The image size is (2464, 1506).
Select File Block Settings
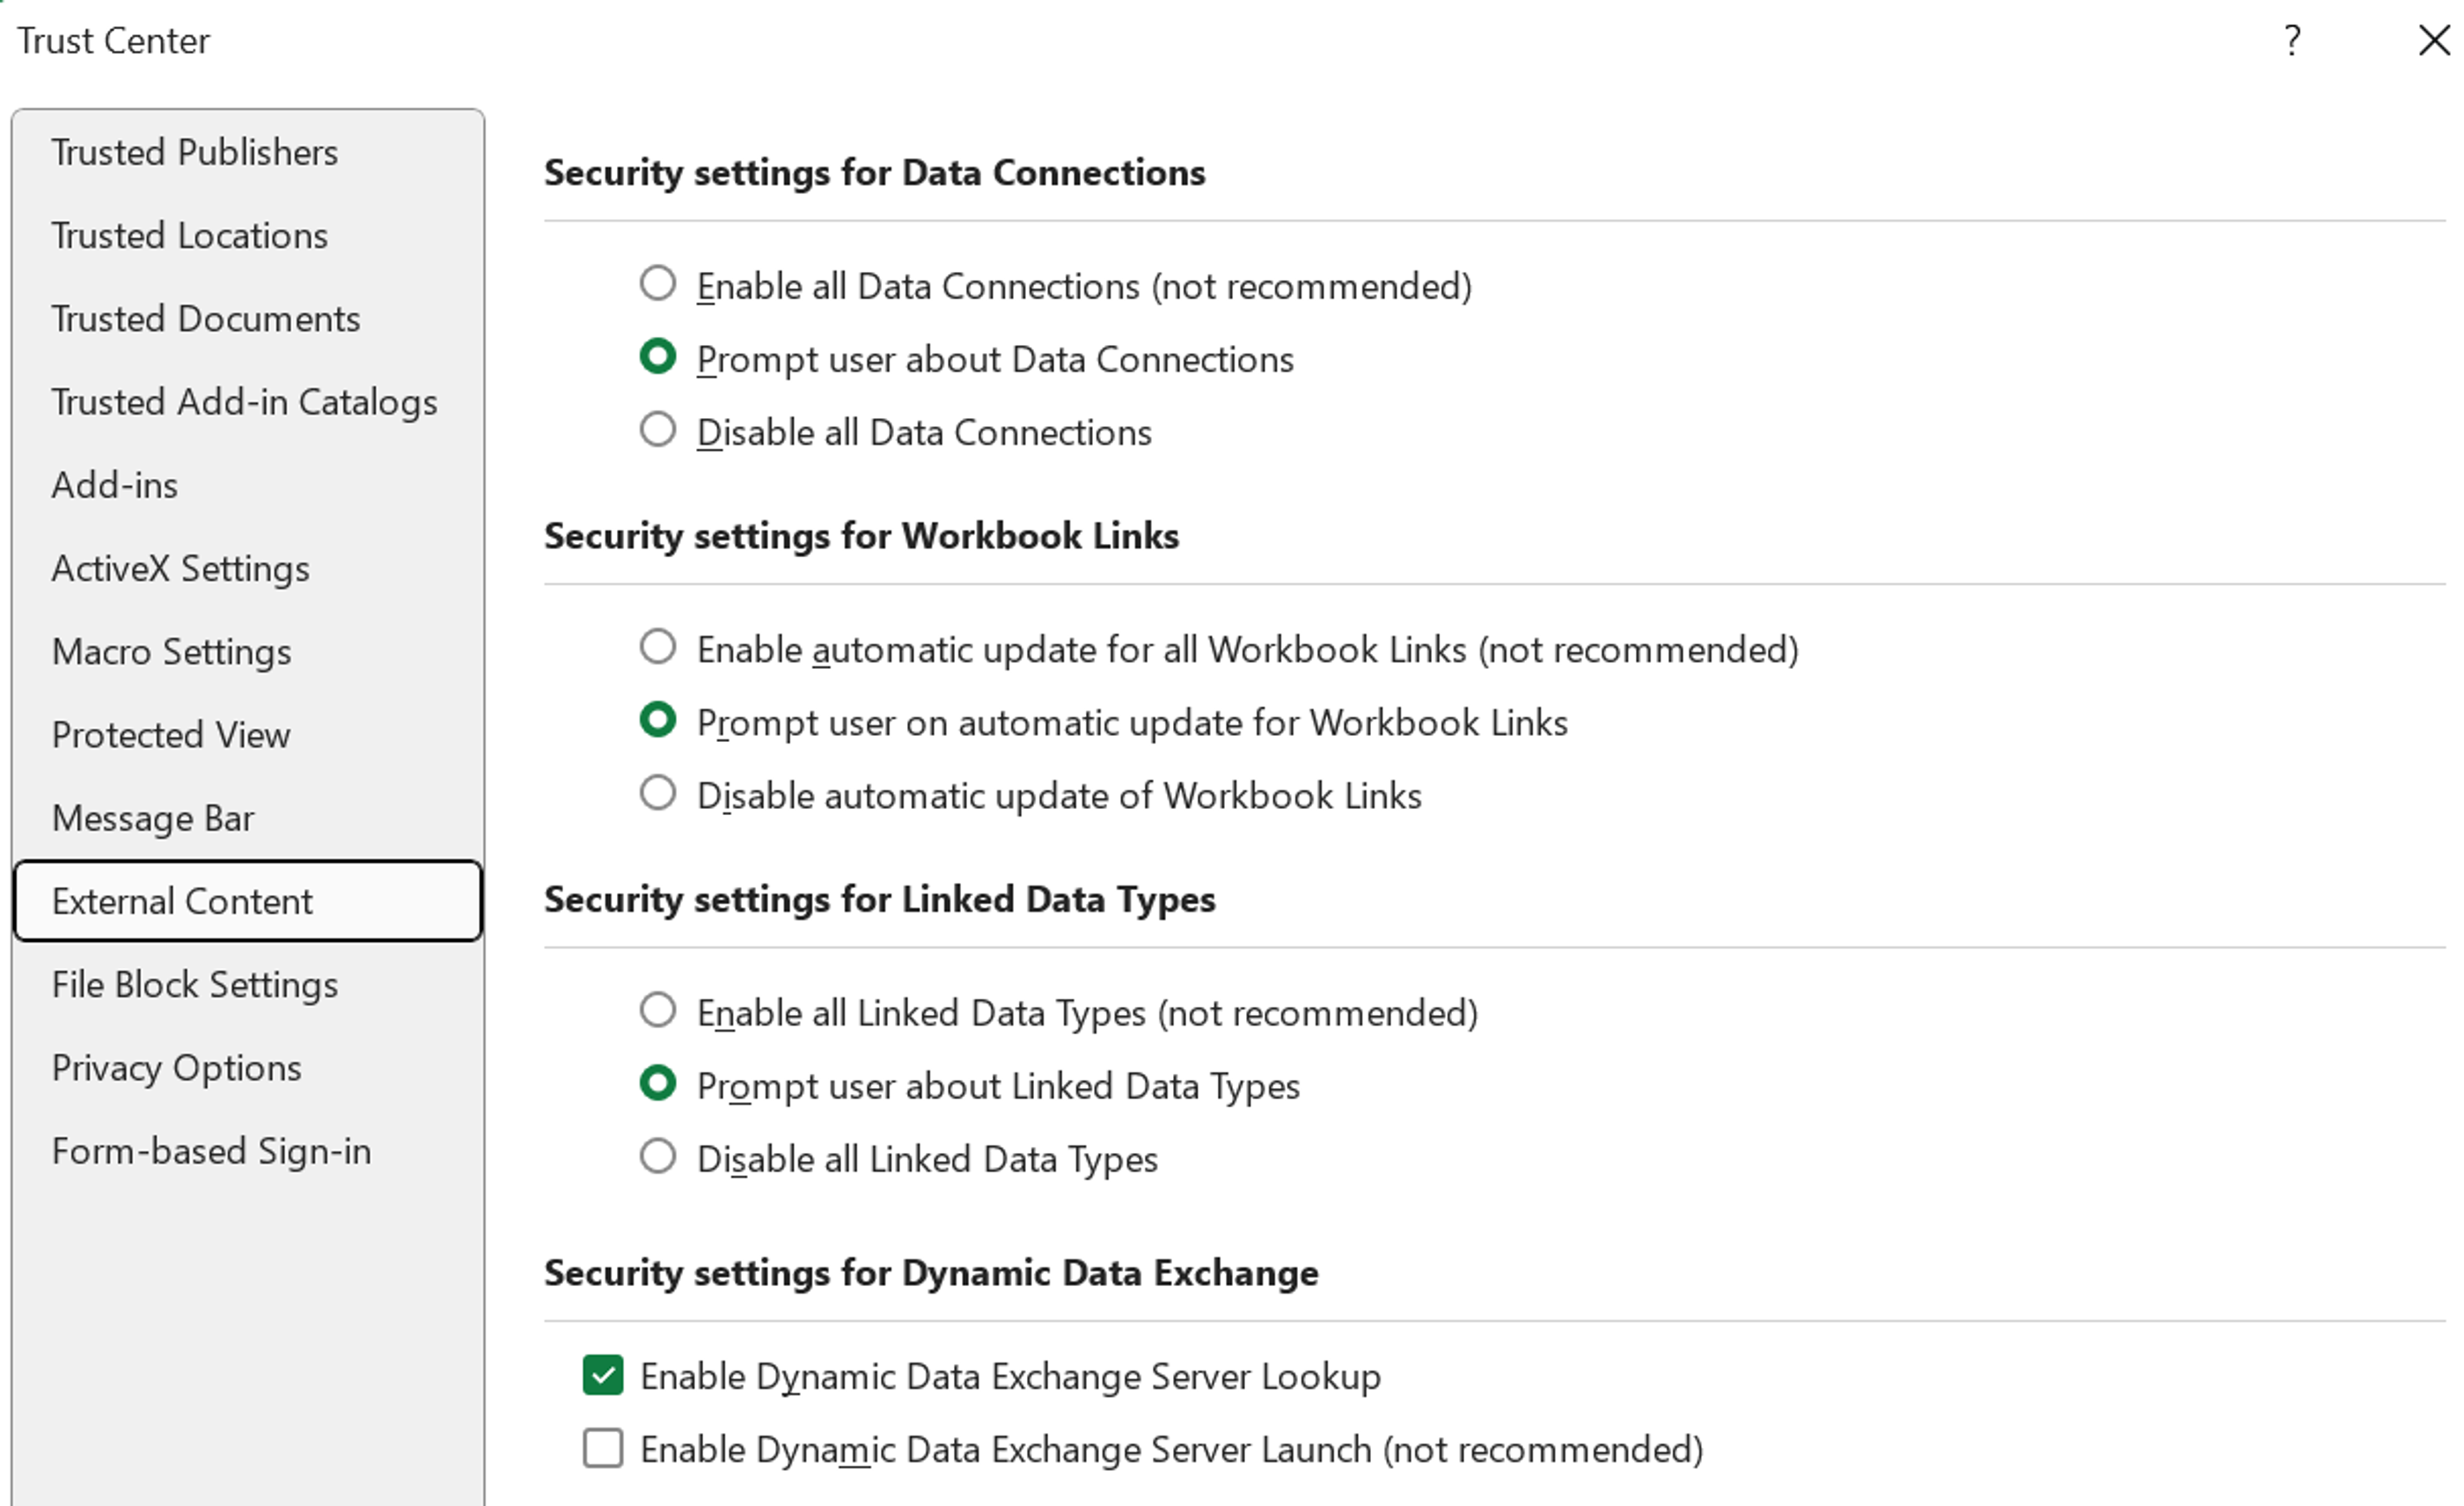coord(195,984)
